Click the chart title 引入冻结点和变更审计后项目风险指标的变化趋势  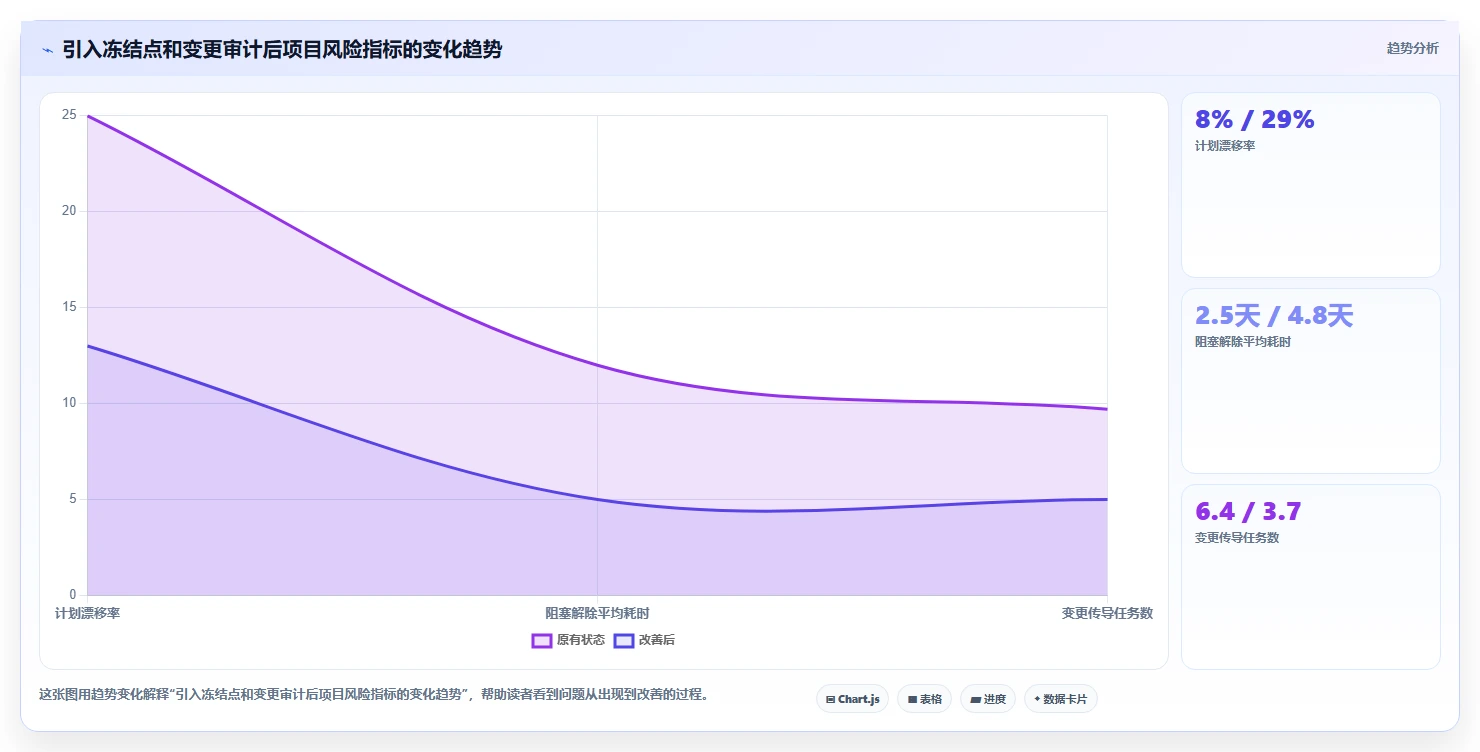point(282,49)
